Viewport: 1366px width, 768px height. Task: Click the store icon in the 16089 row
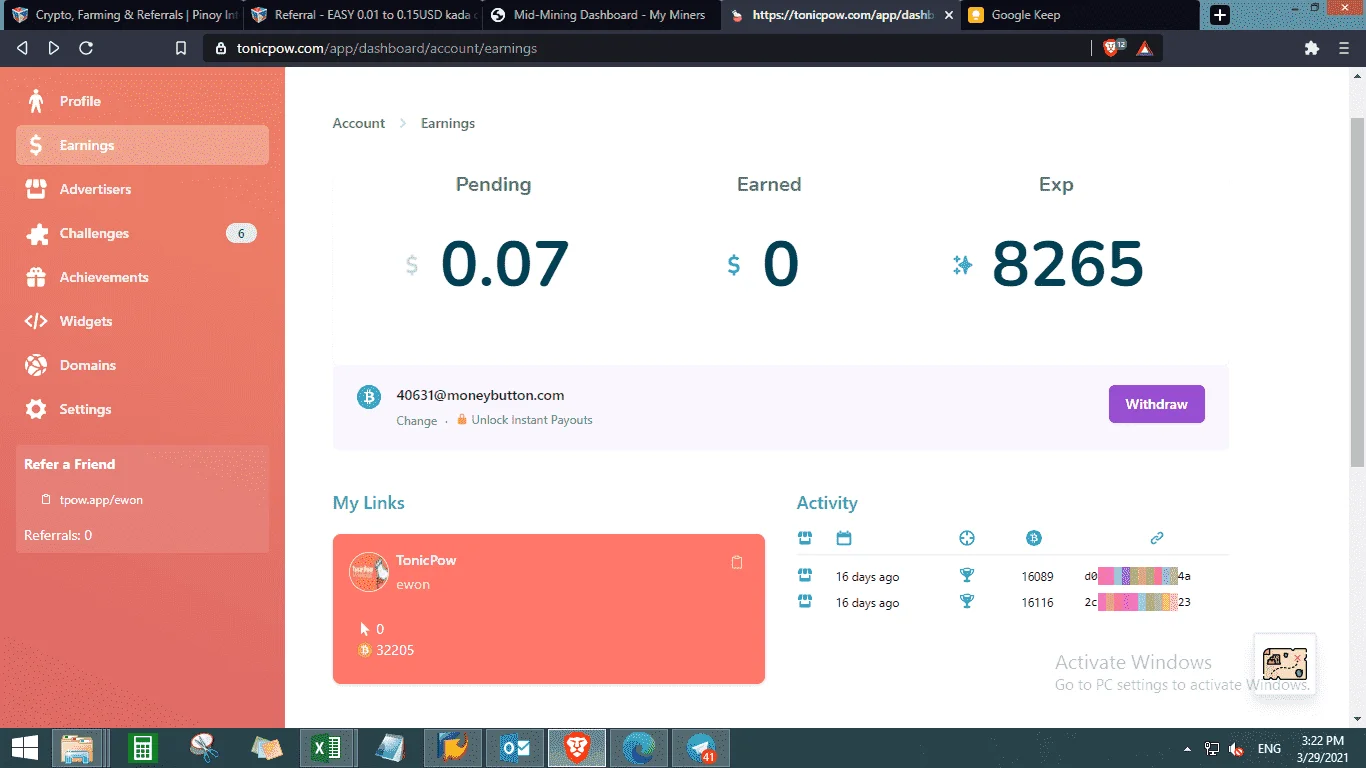(x=805, y=575)
